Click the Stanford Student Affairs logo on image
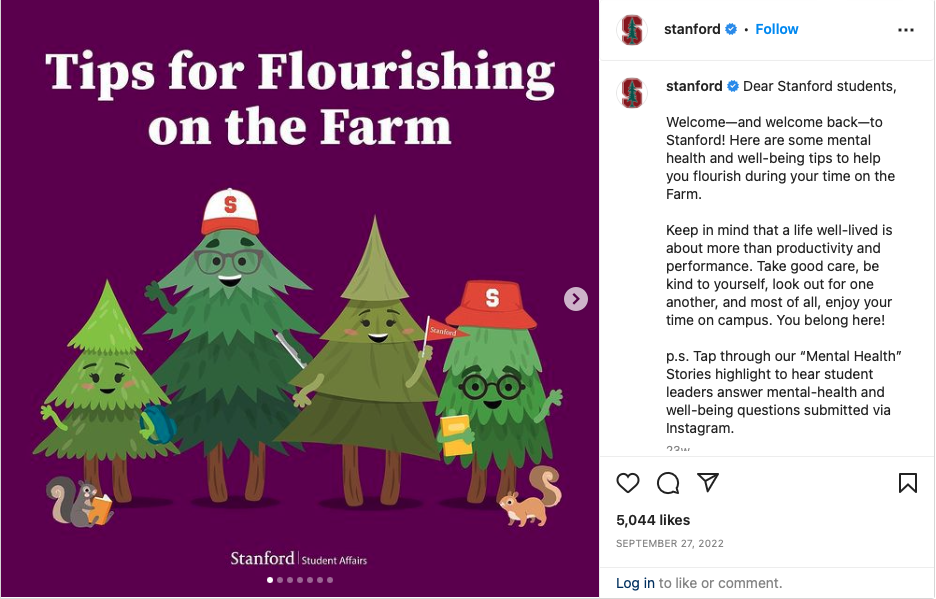The height and width of the screenshot is (599, 936). pos(299,559)
